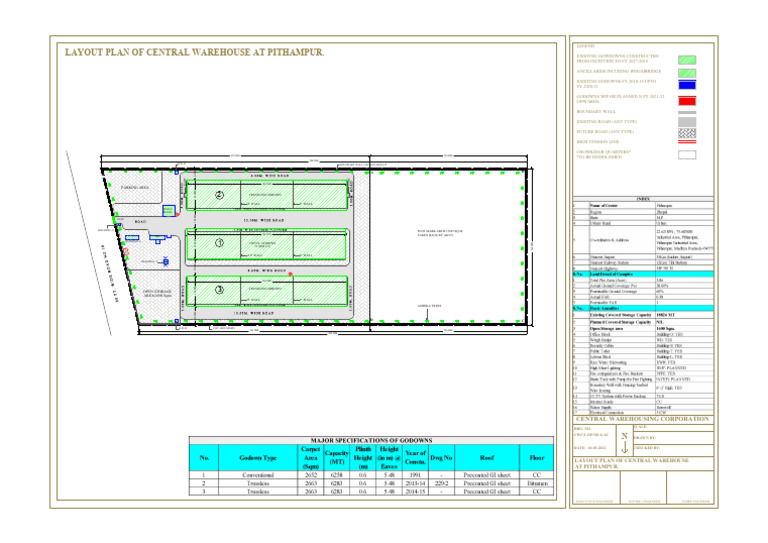Click the Planned Covered Storage Capacity row

pyautogui.click(x=643, y=322)
